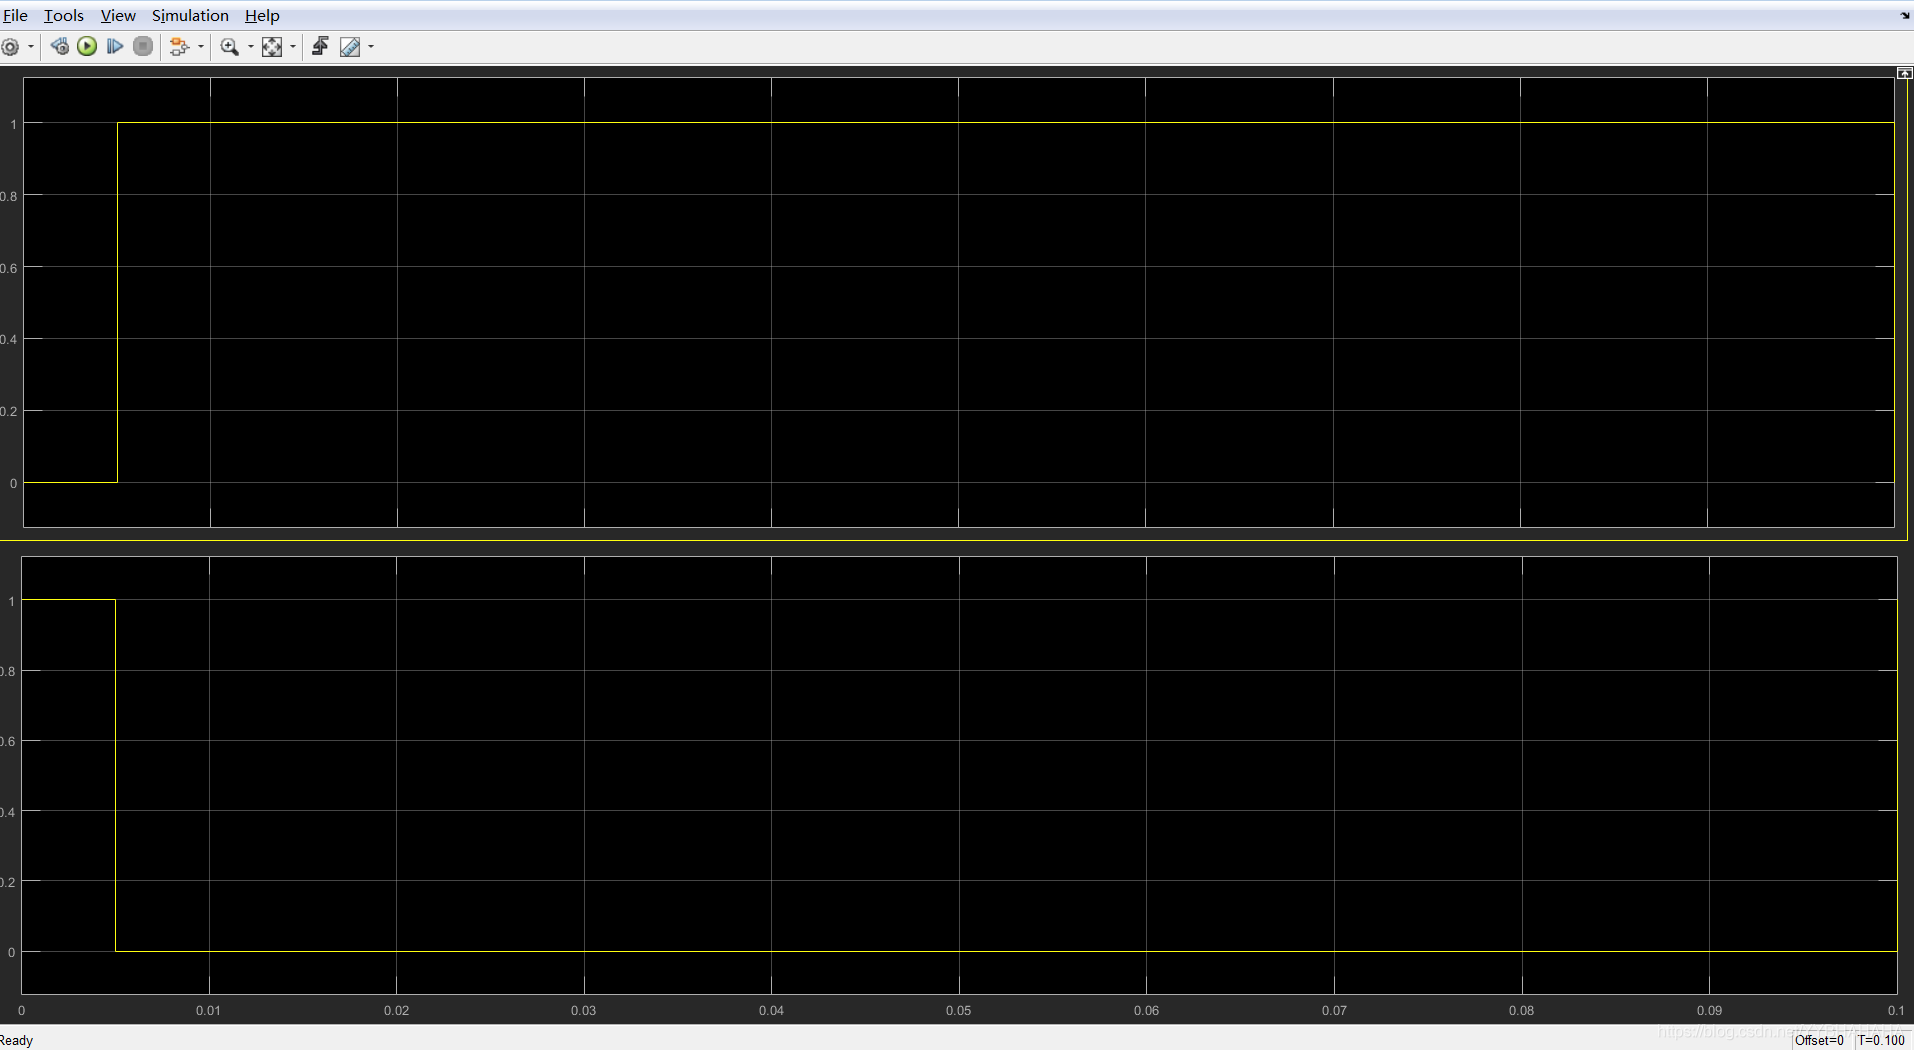Open the View menu
This screenshot has width=1914, height=1050.
(x=118, y=15)
